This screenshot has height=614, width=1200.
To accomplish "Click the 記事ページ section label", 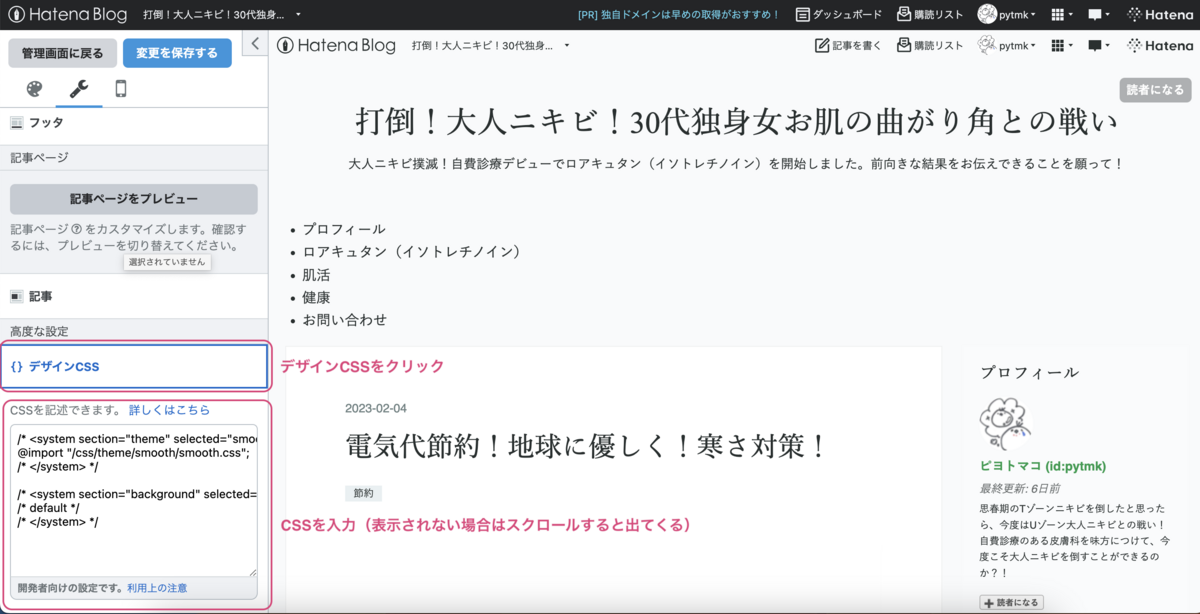I will click(39, 158).
